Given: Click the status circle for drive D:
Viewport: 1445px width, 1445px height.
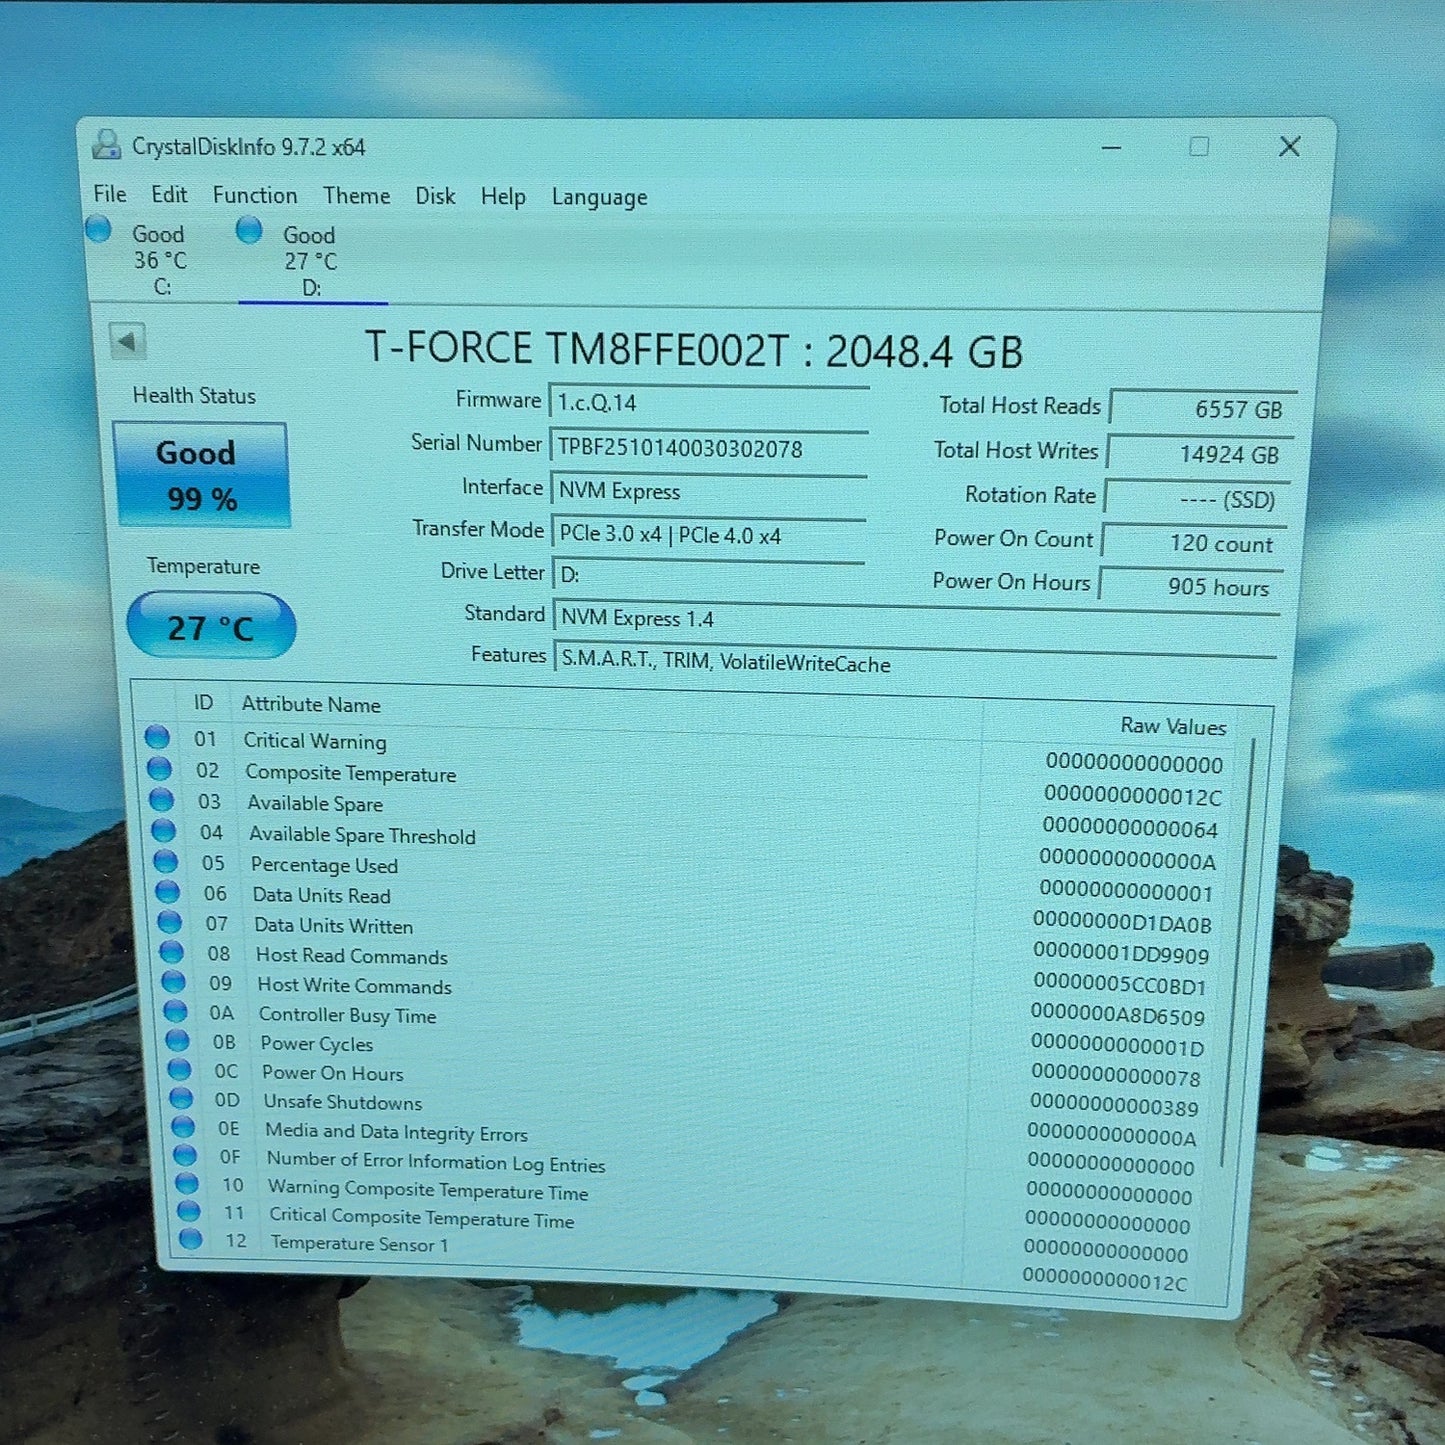Looking at the screenshot, I should 249,231.
